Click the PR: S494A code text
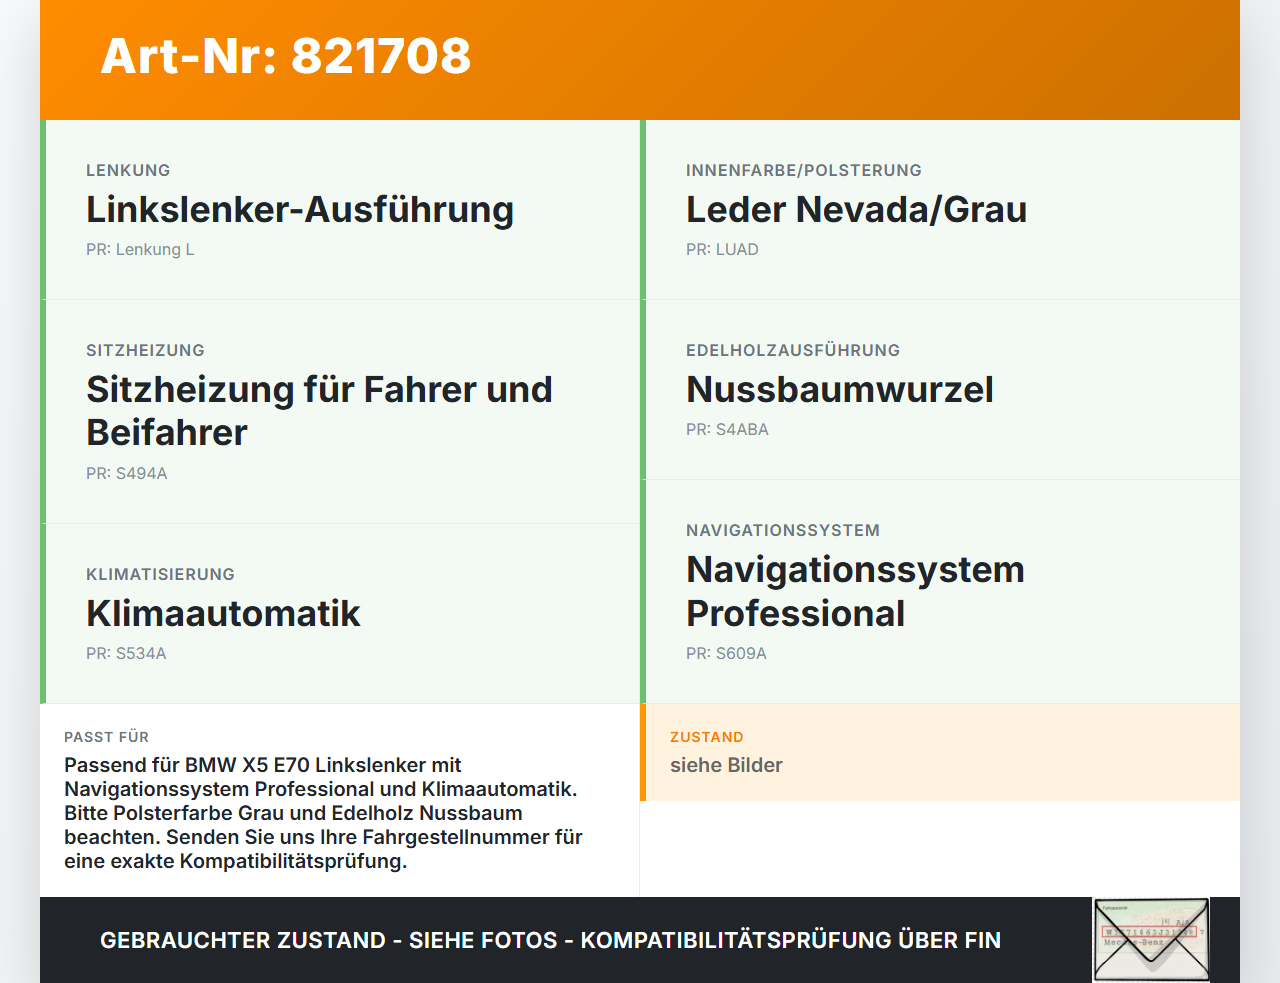Image resolution: width=1280 pixels, height=983 pixels. click(127, 473)
